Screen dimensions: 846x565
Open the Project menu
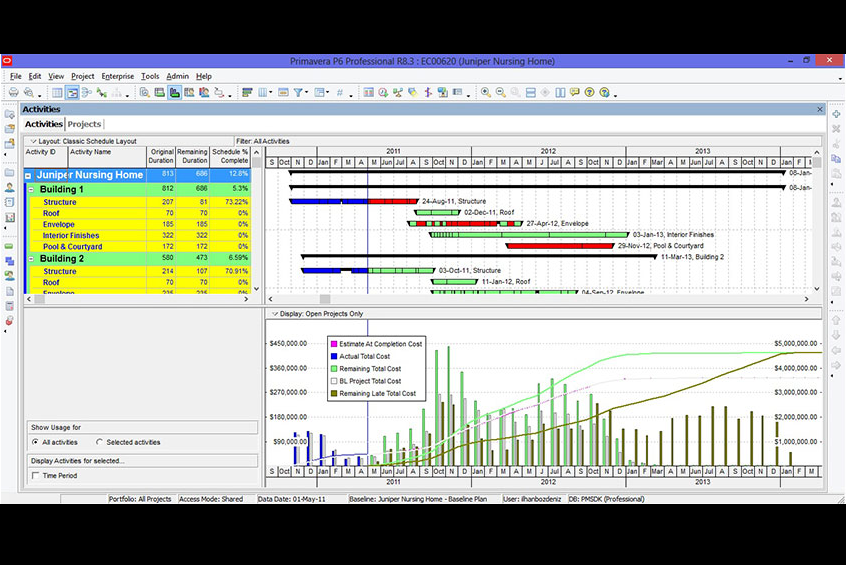83,76
